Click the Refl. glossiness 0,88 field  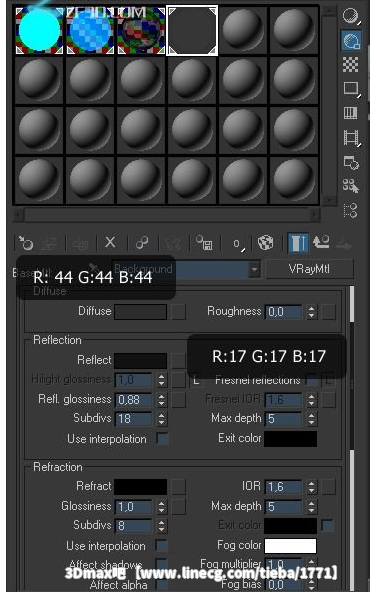(134, 400)
